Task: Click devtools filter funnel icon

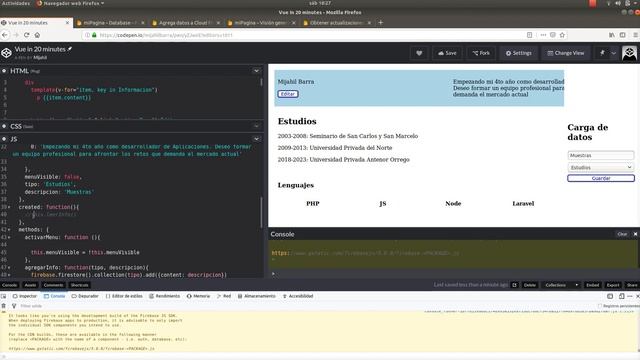Action: click(x=14, y=306)
